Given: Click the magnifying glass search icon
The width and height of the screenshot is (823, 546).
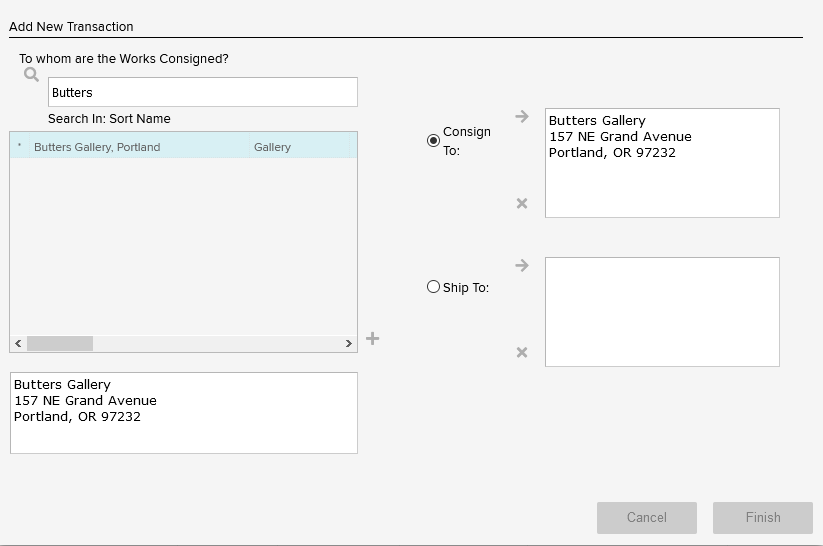Looking at the screenshot, I should [x=31, y=75].
